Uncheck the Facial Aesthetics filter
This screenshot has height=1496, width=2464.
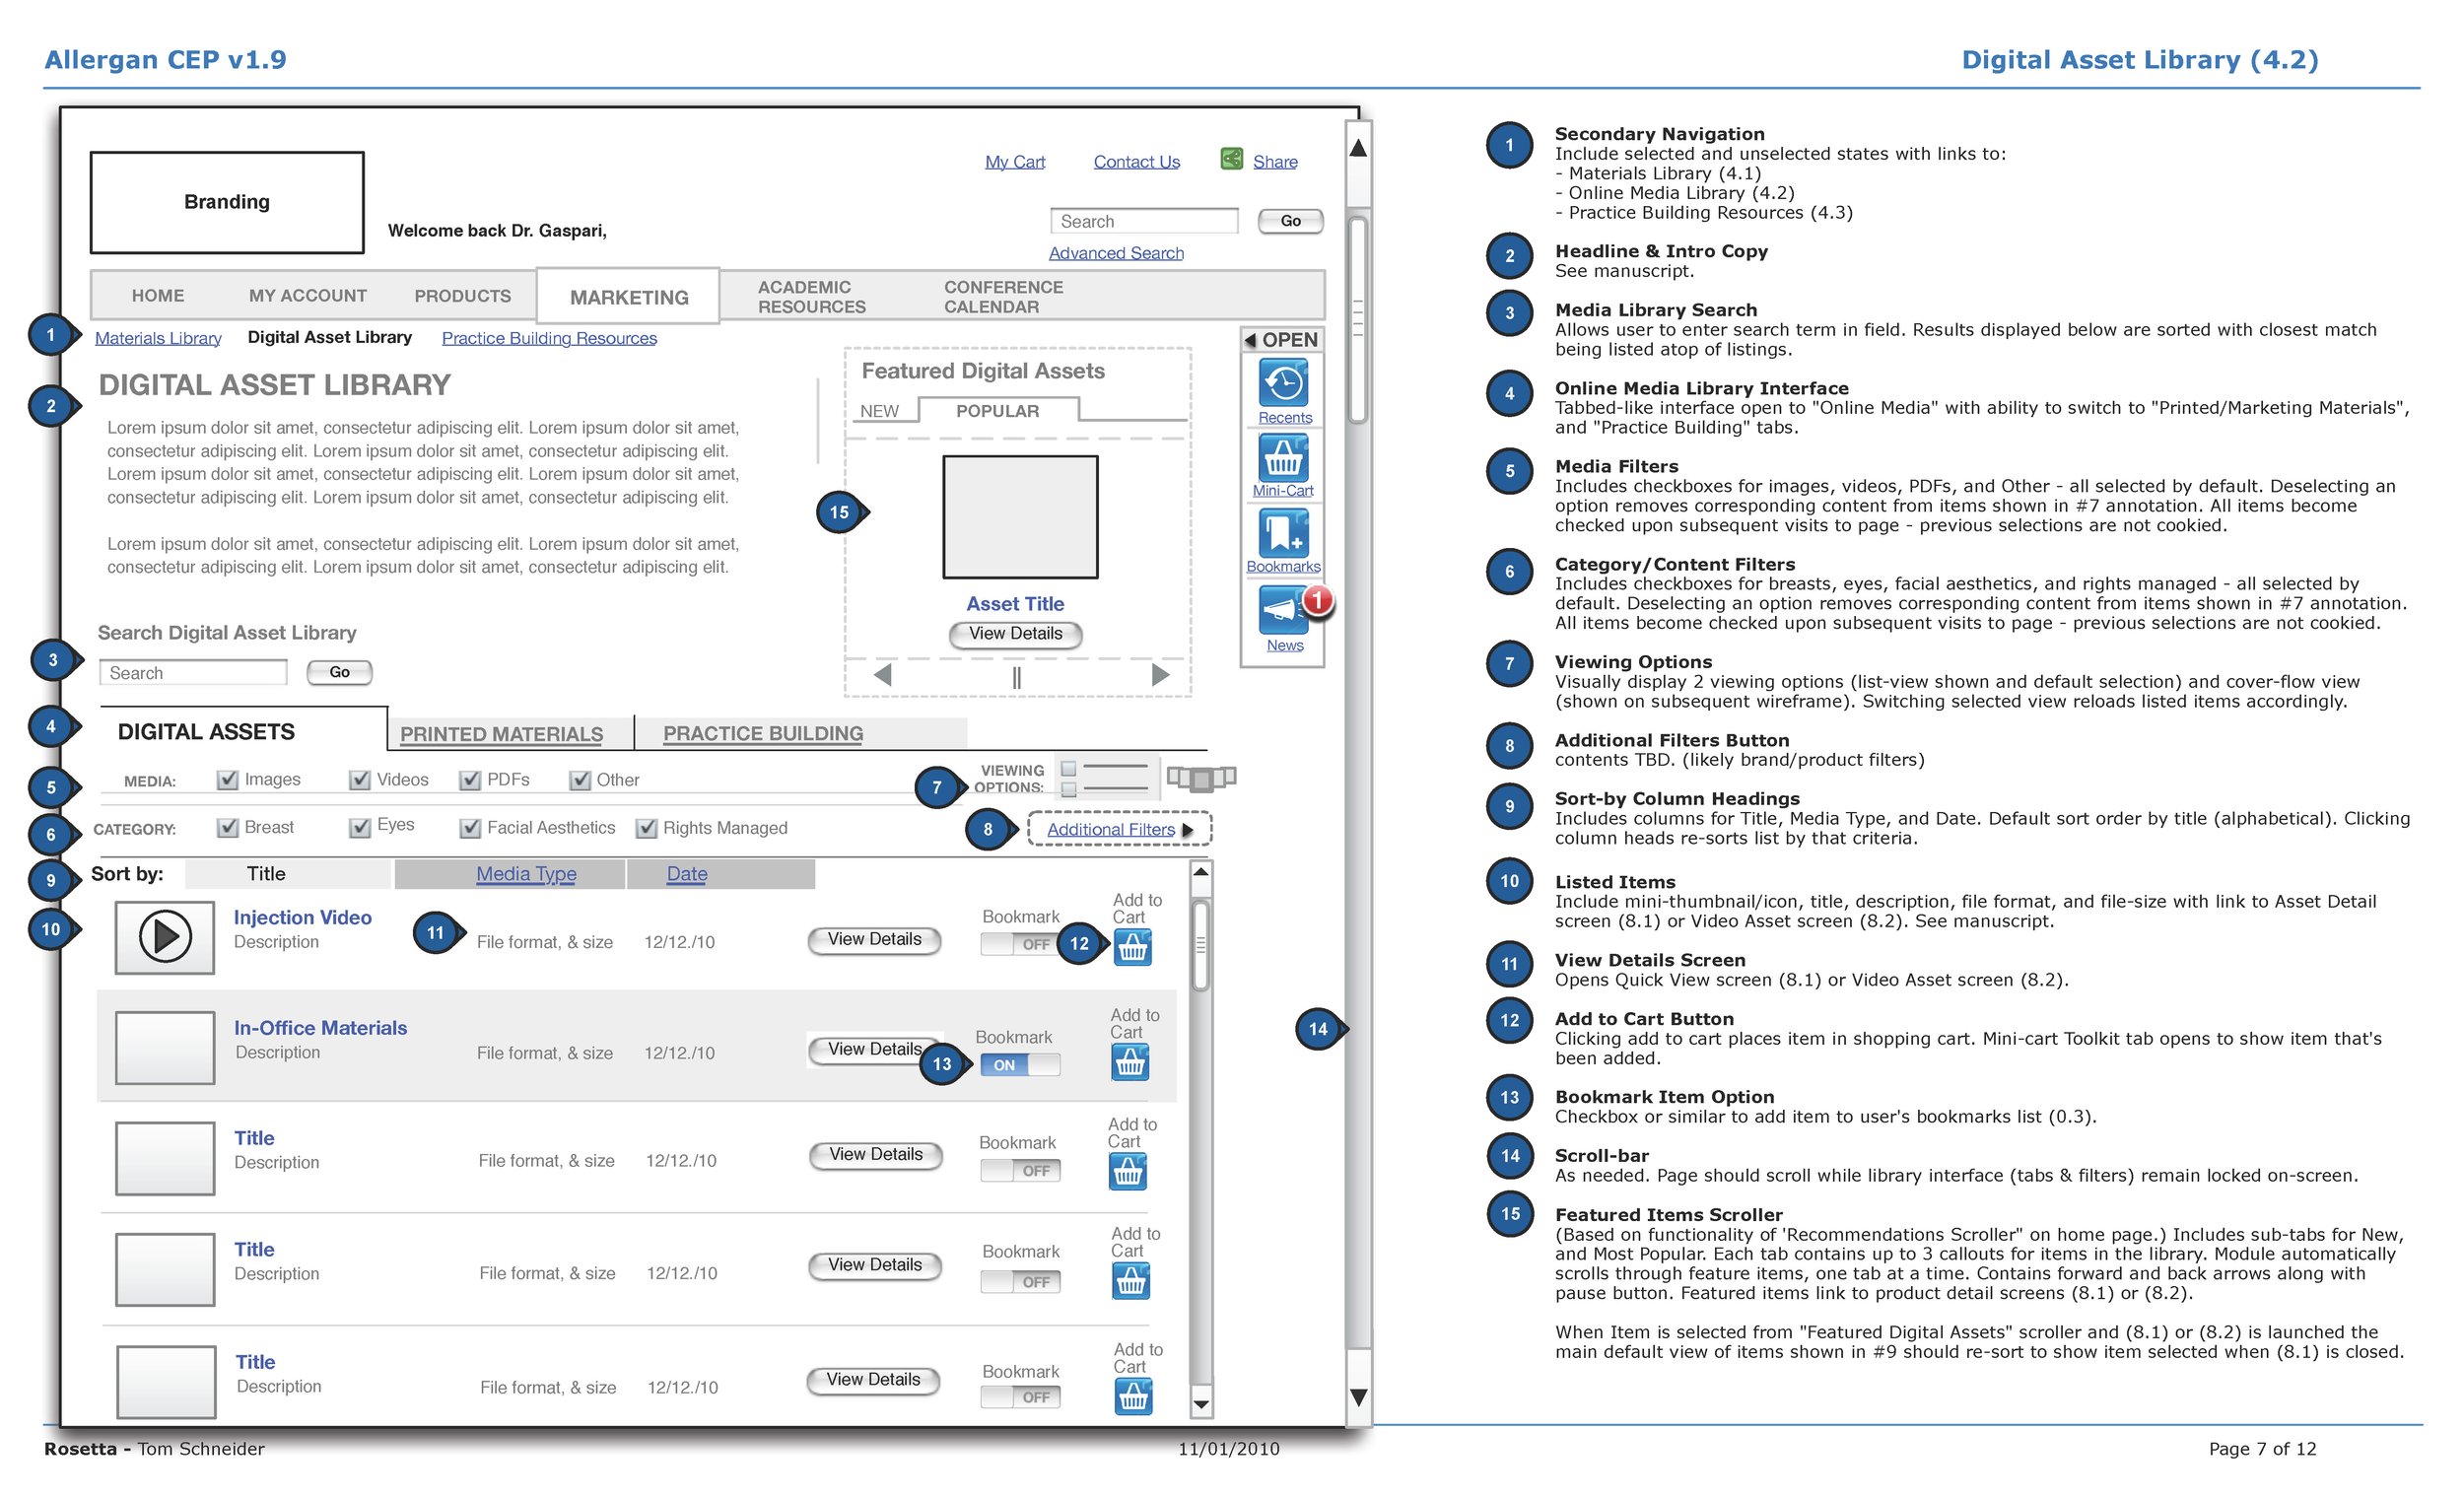[x=470, y=828]
